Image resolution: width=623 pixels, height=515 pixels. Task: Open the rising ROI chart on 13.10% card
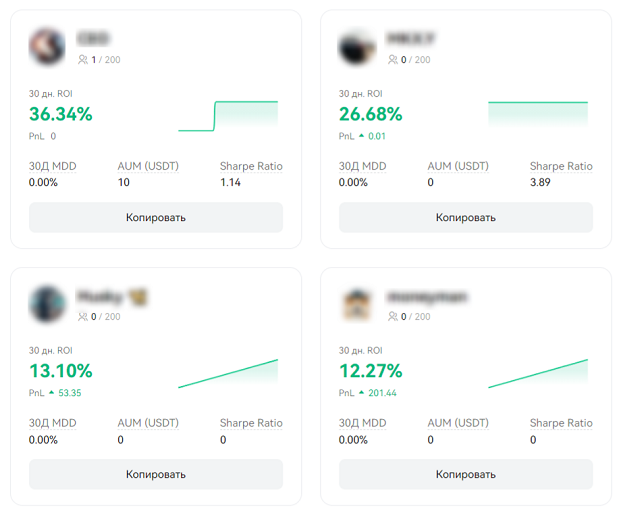coord(228,373)
